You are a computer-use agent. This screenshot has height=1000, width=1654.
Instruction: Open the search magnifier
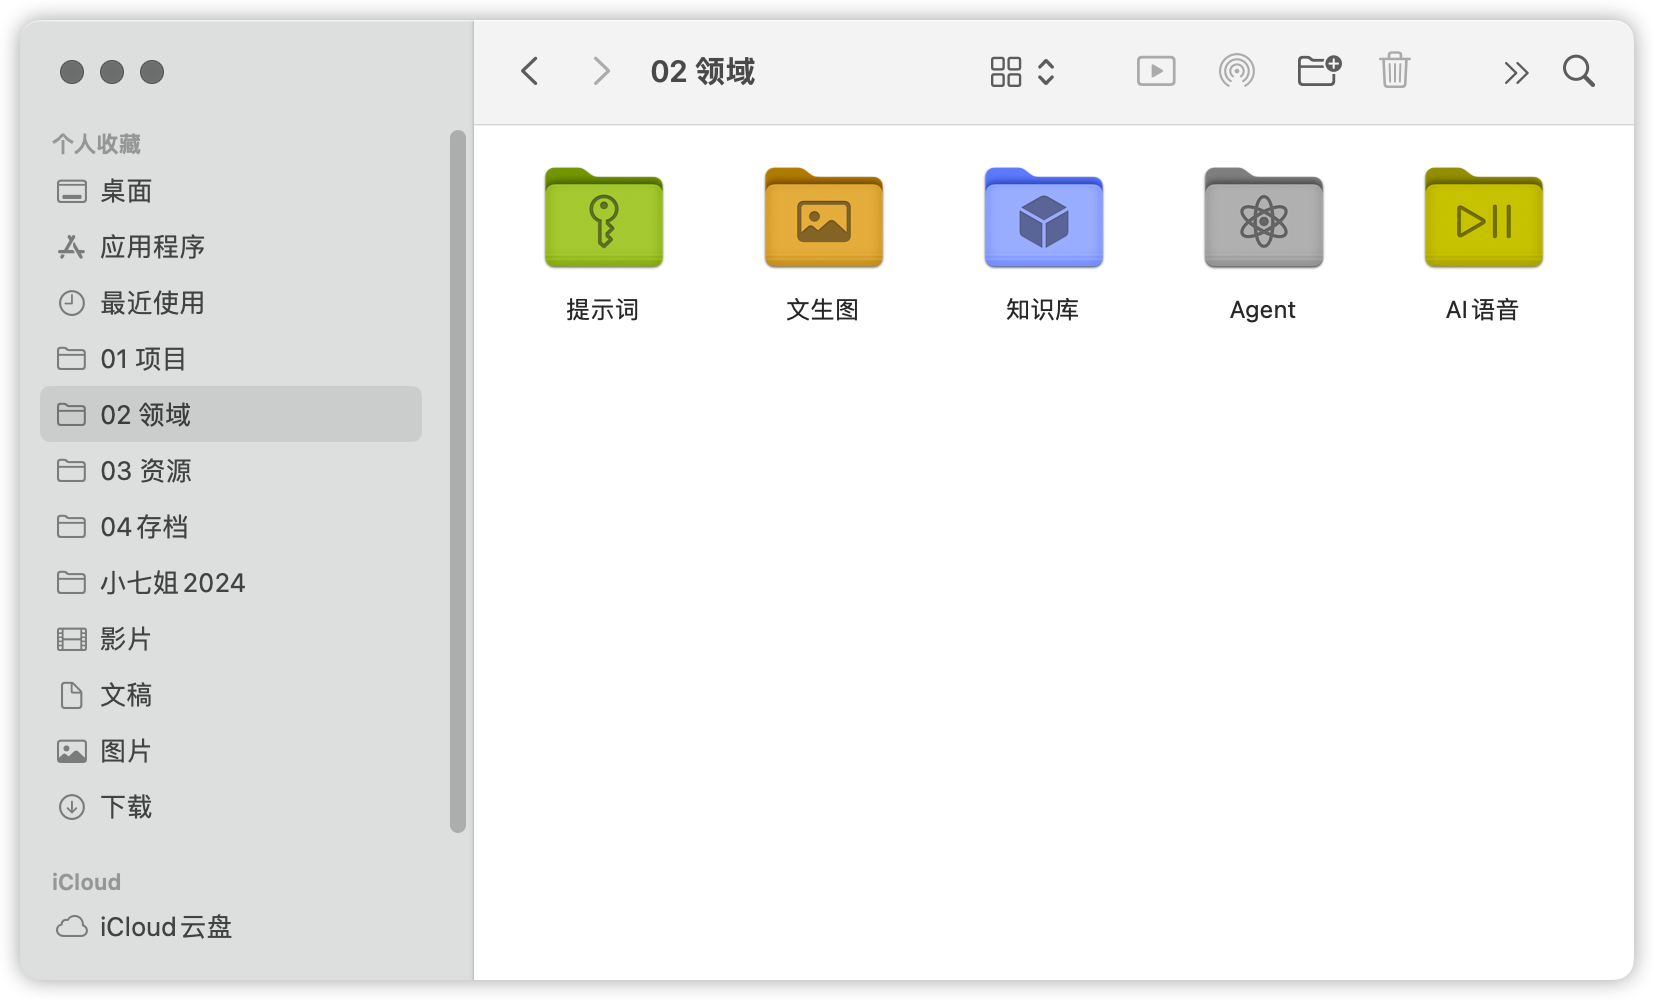[x=1578, y=71]
